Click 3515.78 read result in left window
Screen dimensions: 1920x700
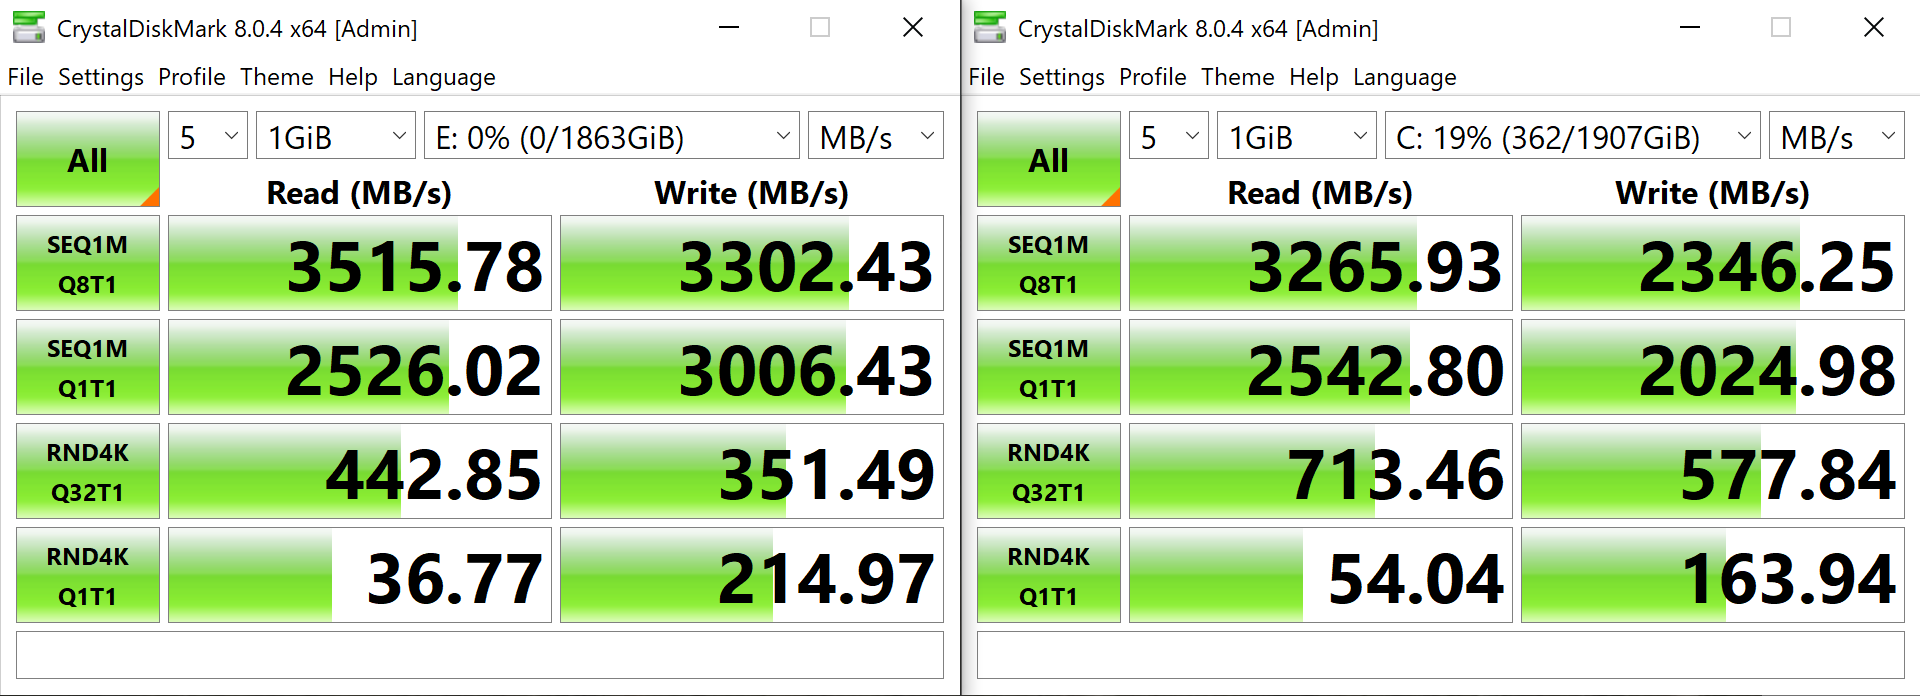pos(360,263)
